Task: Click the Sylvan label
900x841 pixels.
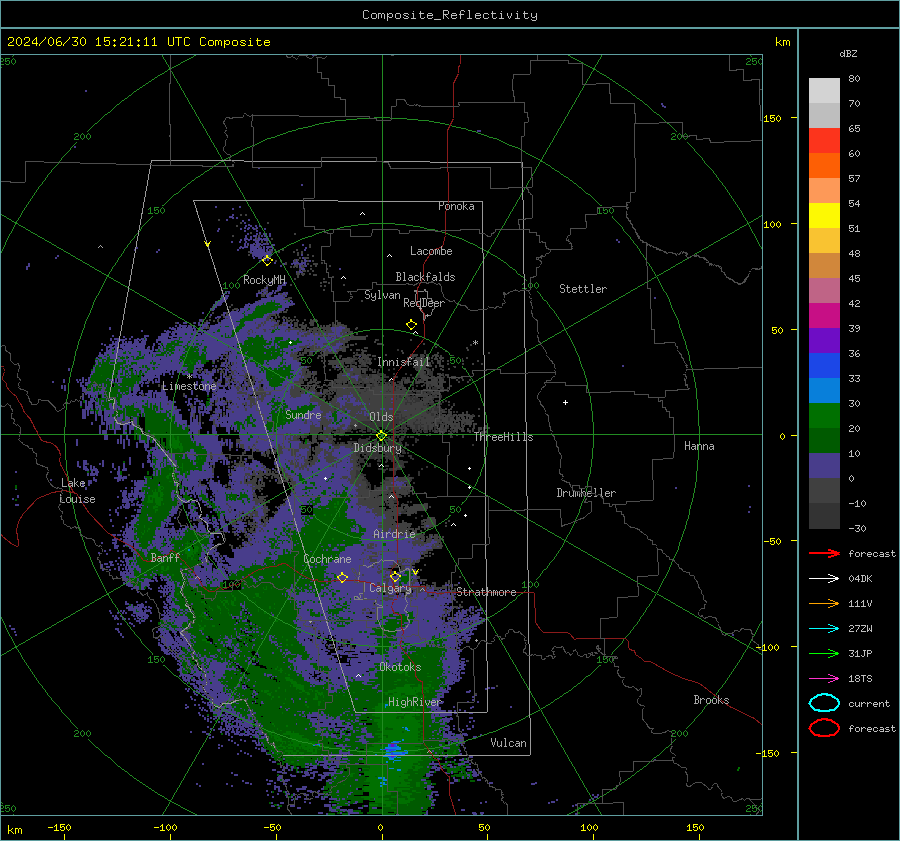Action: (x=382, y=295)
